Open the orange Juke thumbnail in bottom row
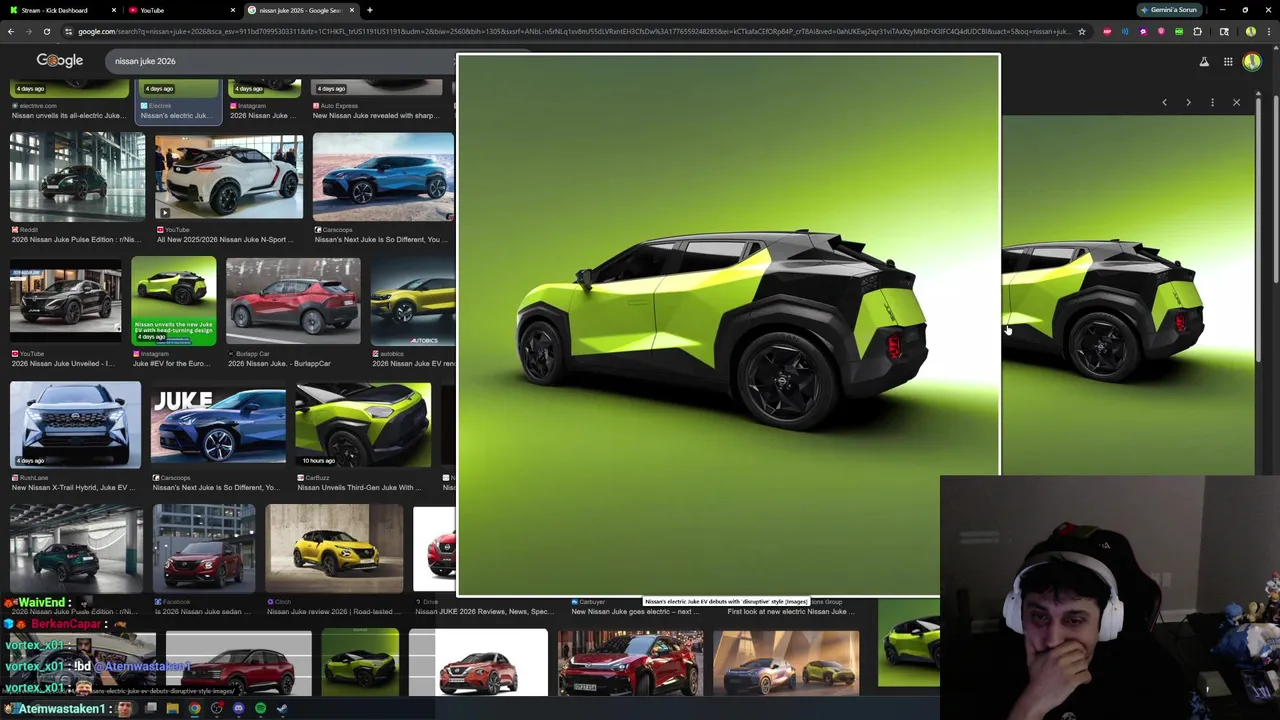Image resolution: width=1280 pixels, height=720 pixels. (478, 662)
